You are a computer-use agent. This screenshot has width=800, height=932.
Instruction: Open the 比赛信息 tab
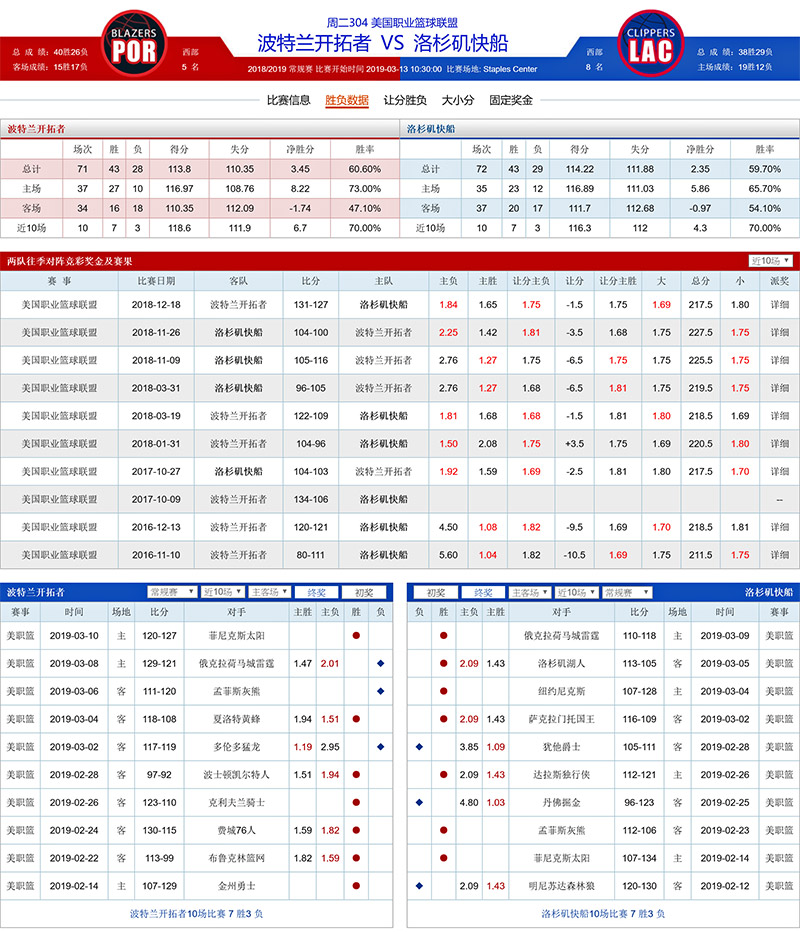pyautogui.click(x=288, y=100)
